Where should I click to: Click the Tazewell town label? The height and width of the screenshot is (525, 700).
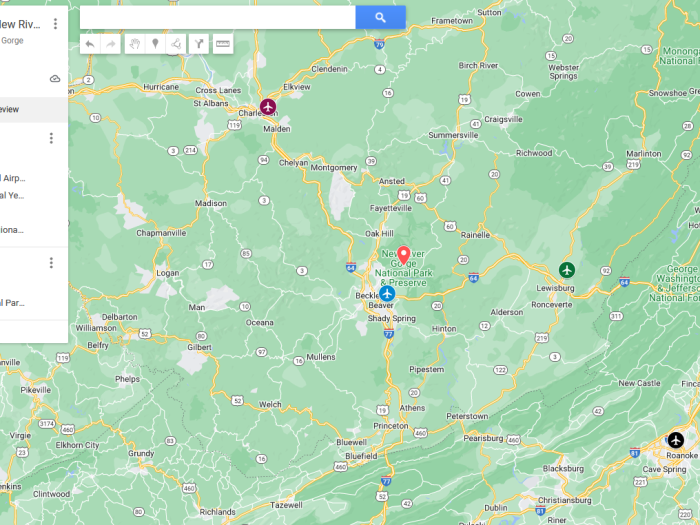click(286, 505)
